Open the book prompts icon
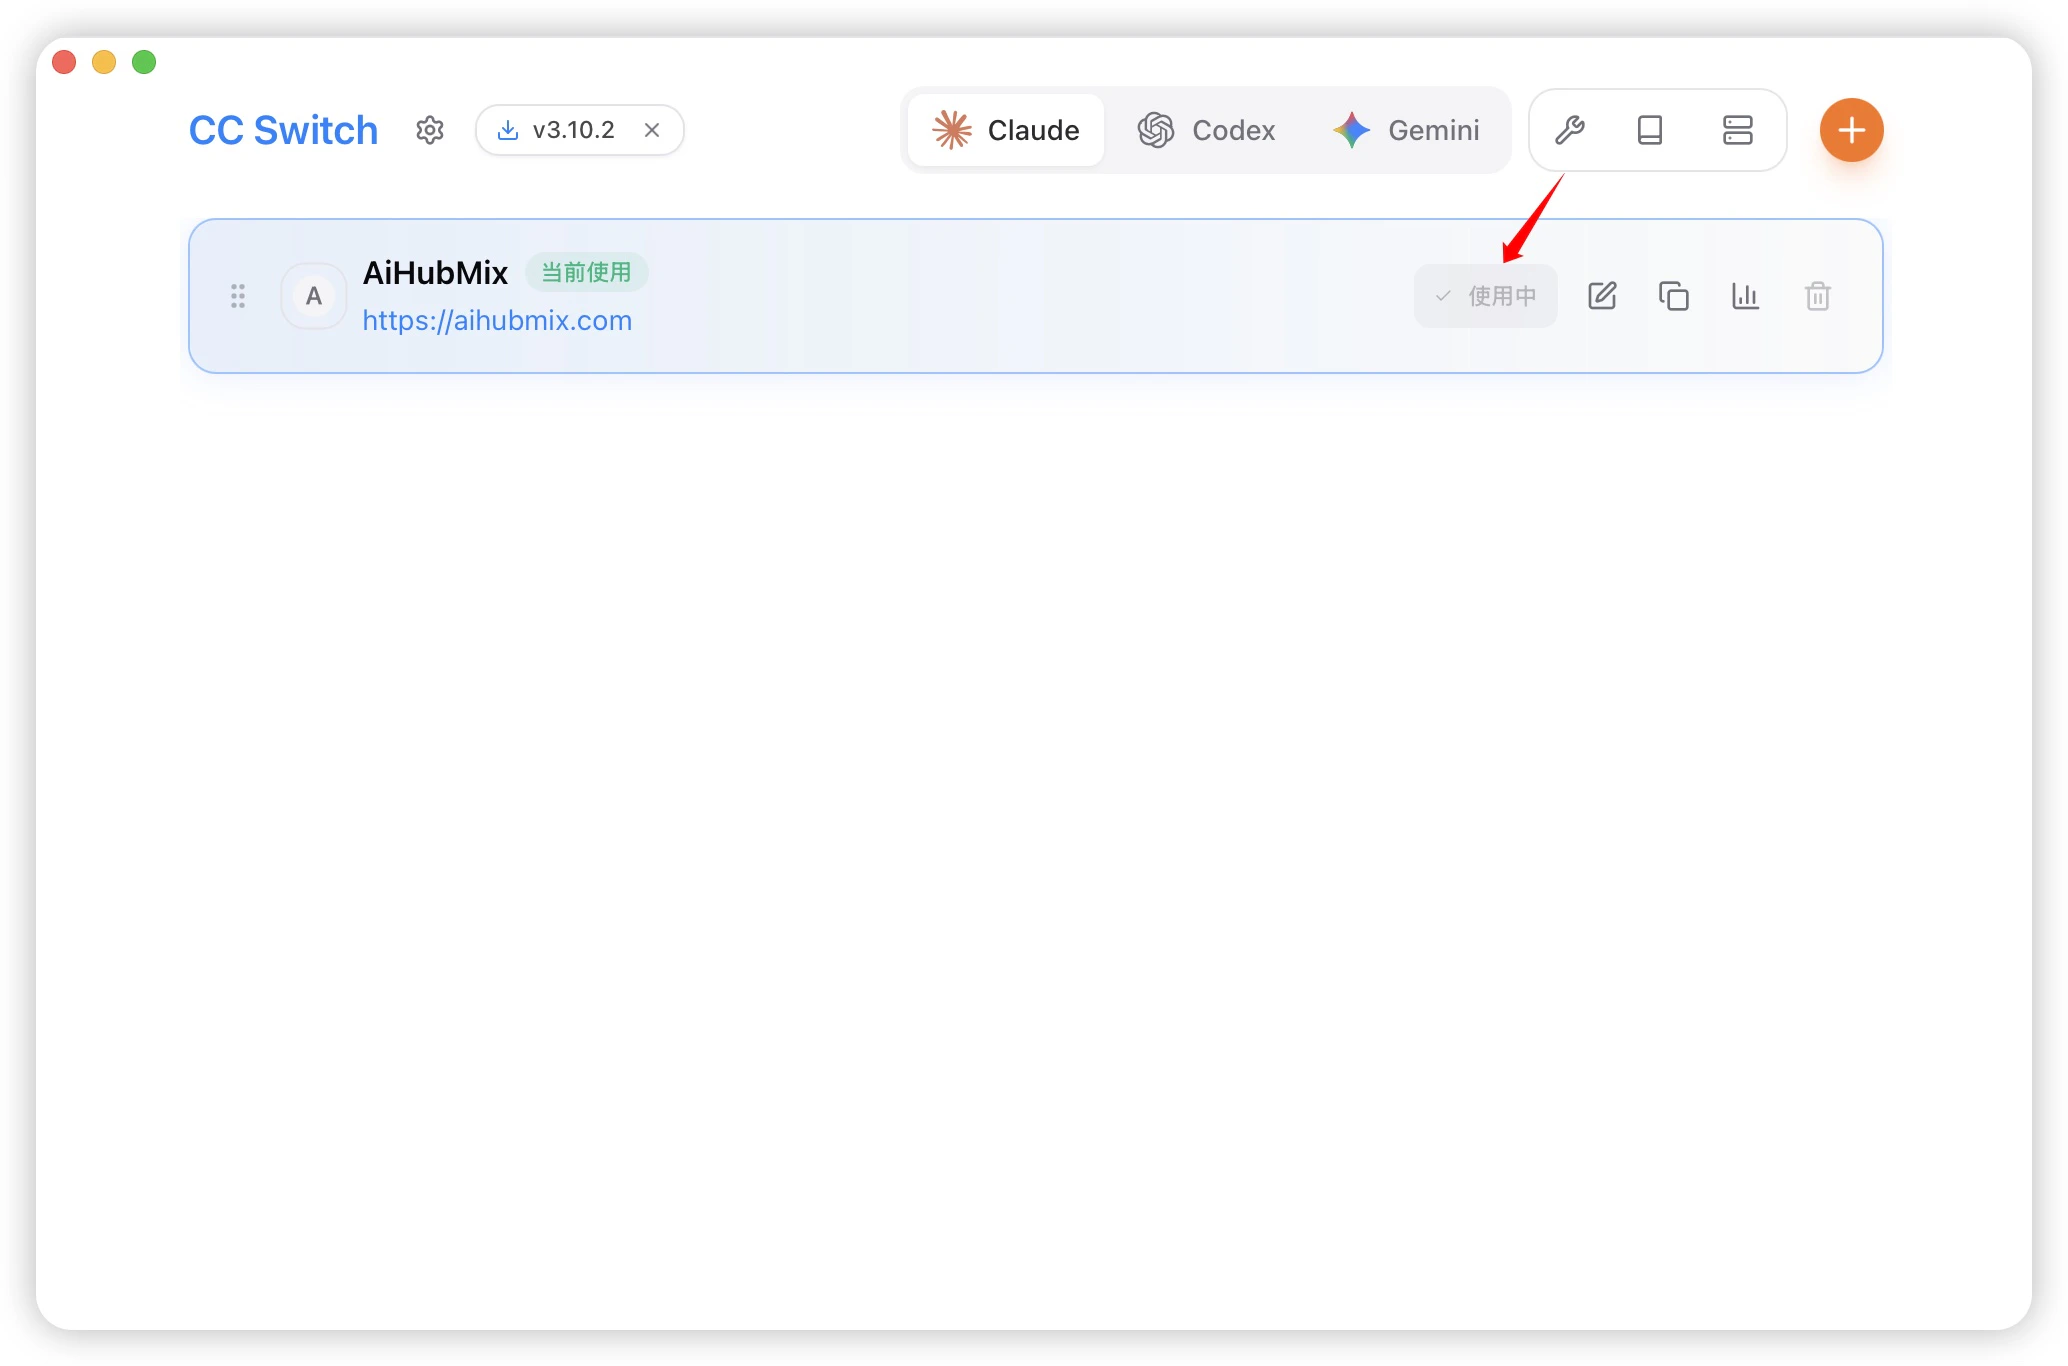 coord(1650,130)
